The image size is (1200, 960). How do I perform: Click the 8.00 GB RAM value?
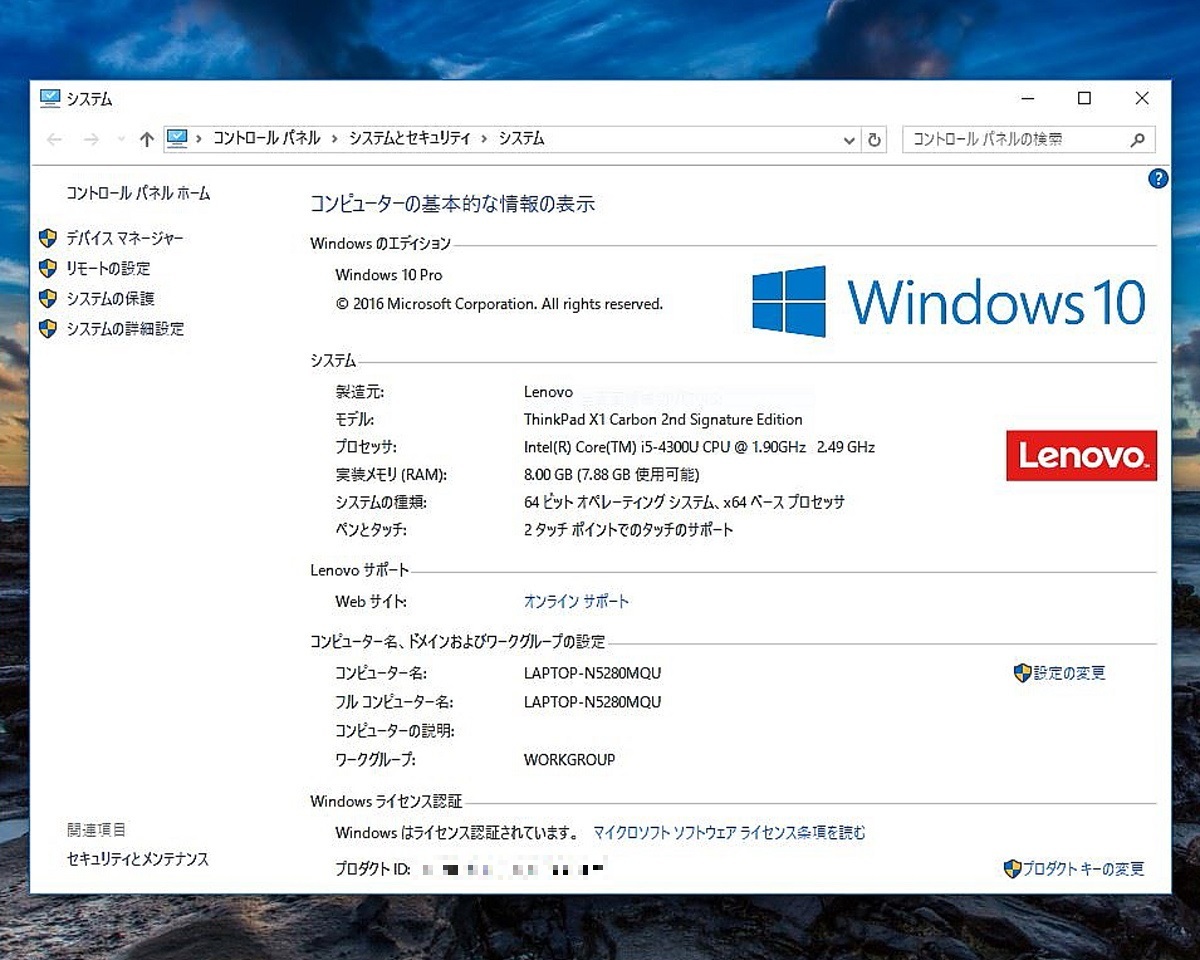coord(612,475)
